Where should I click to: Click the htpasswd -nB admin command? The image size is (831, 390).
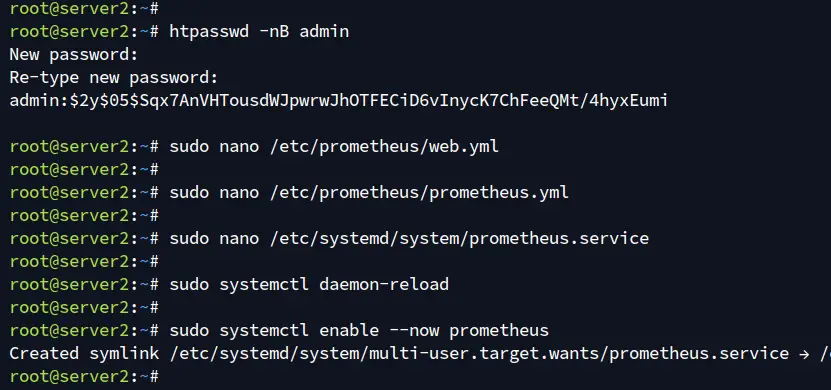(259, 31)
